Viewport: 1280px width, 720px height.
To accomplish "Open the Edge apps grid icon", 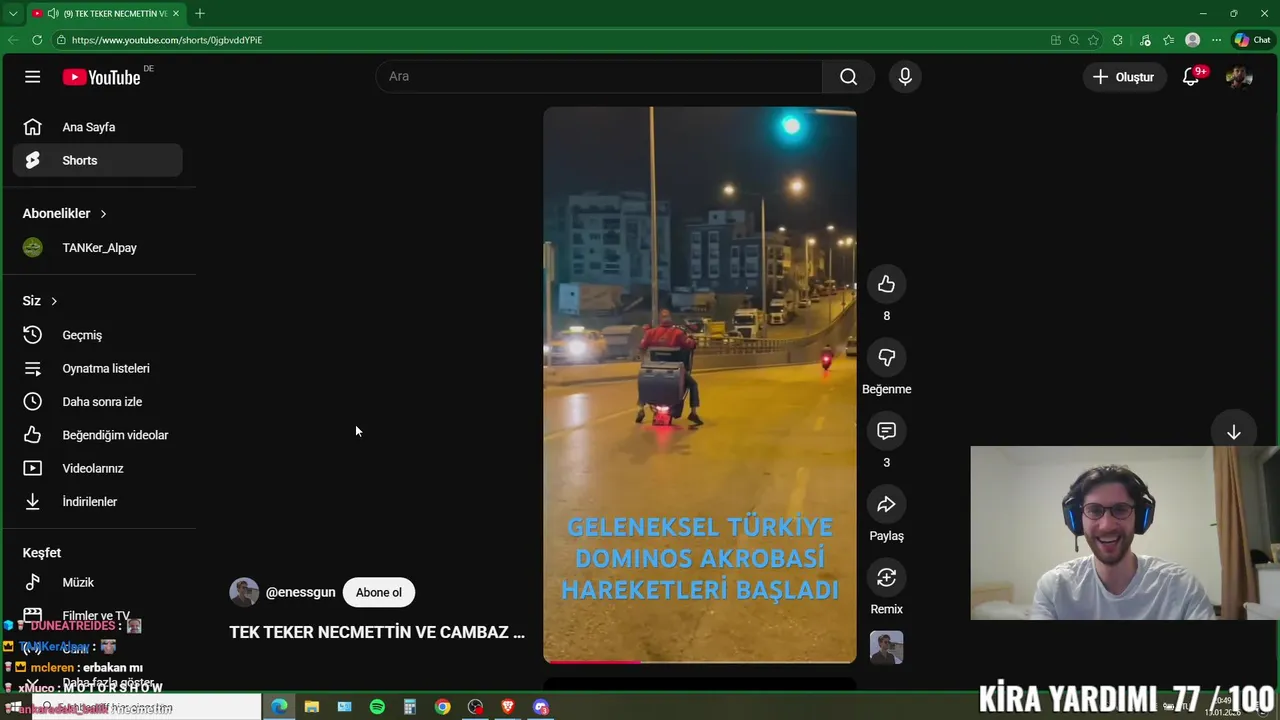I will click(1055, 40).
